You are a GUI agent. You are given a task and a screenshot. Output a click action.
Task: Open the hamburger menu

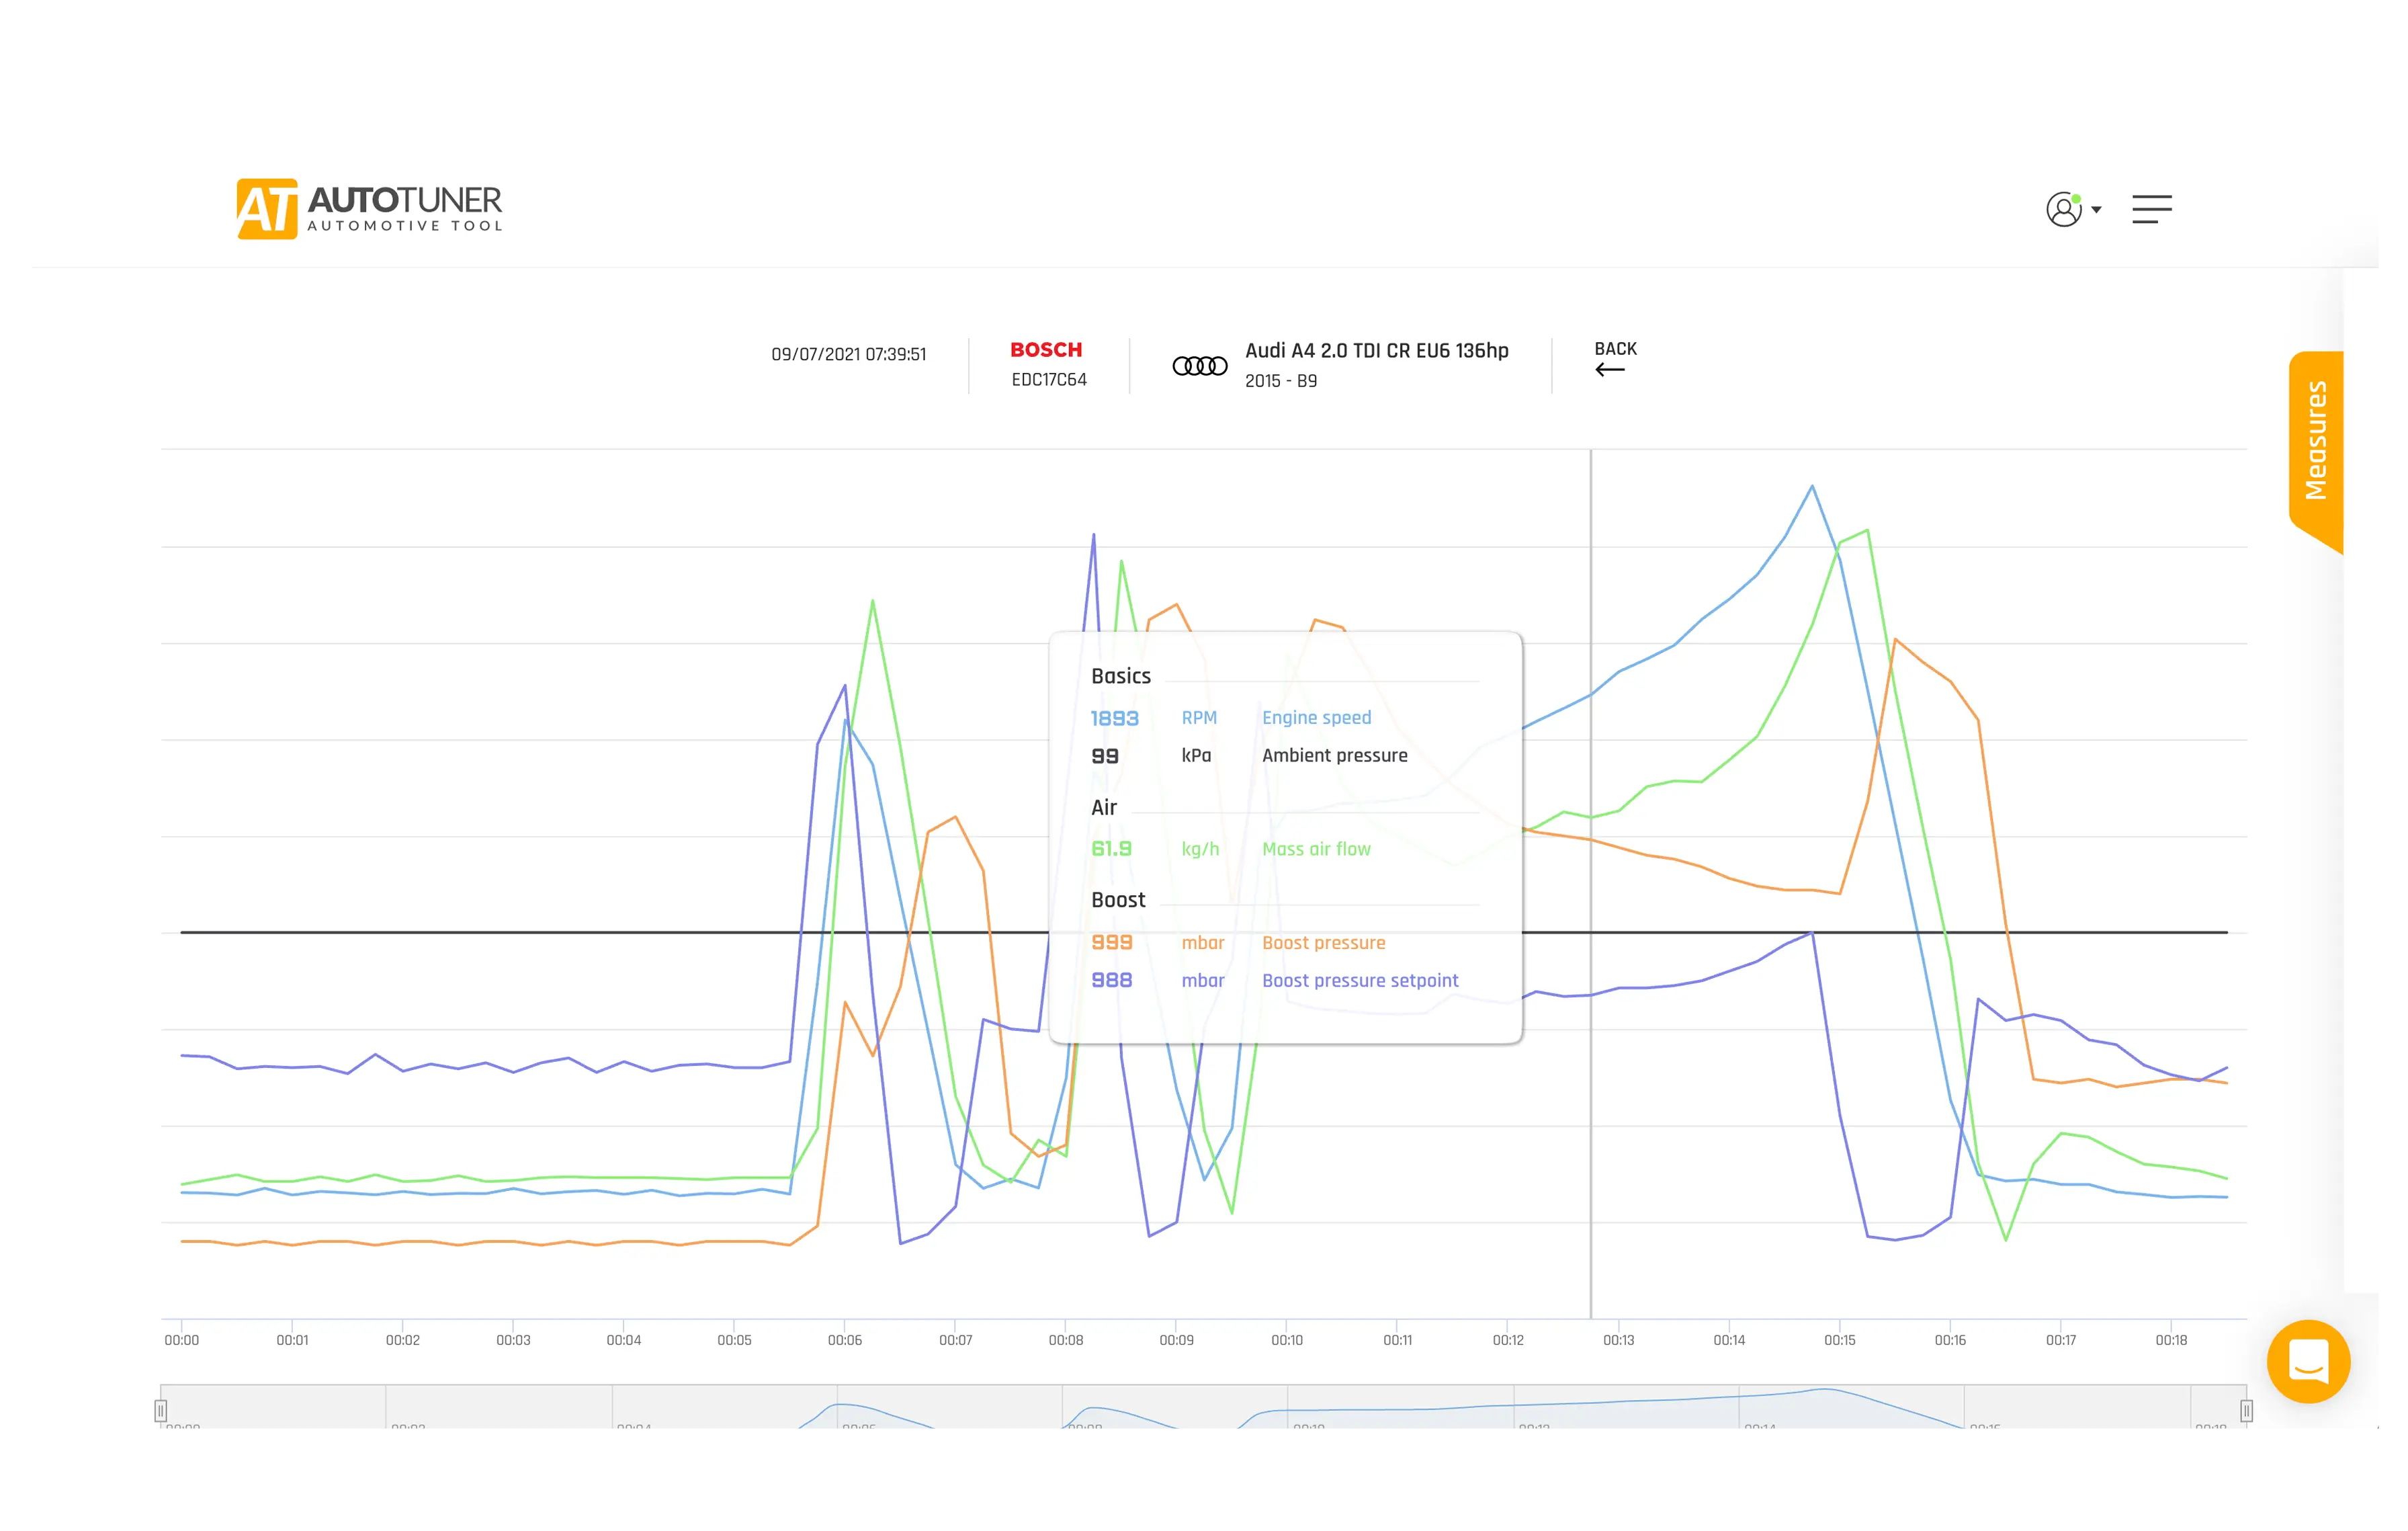[x=2151, y=209]
